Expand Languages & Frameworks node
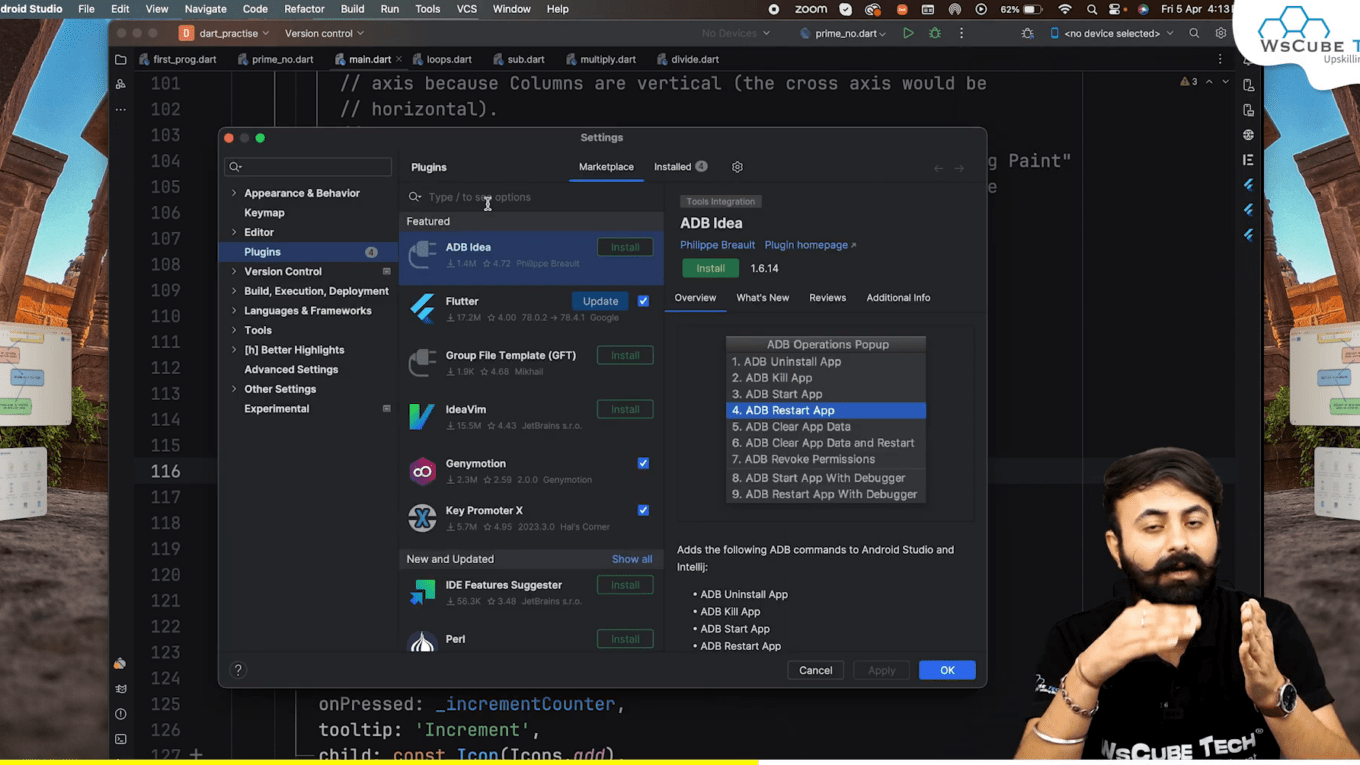Viewport: 1360px width, 765px height. 234,310
